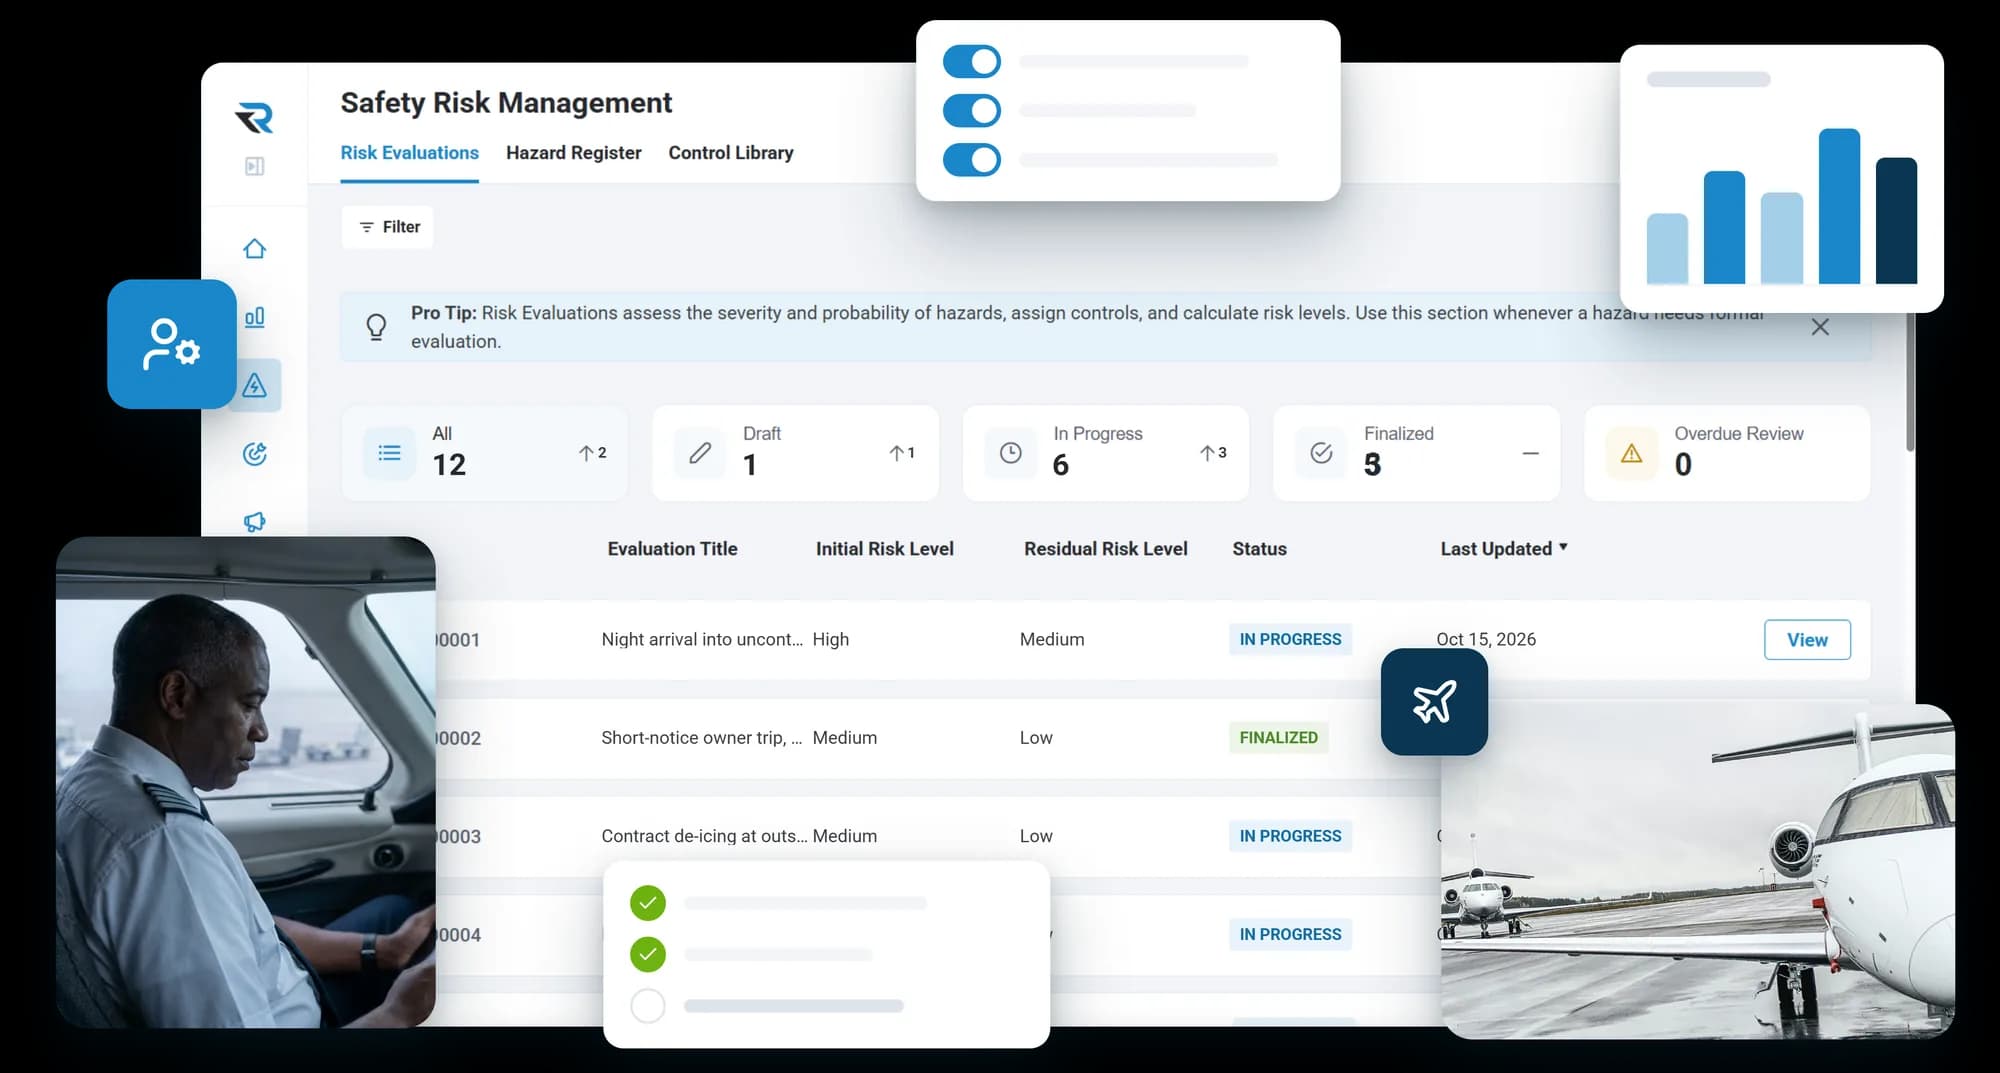Screen dimensions: 2000x1073
Task: Click the R company logo
Action: tap(254, 118)
